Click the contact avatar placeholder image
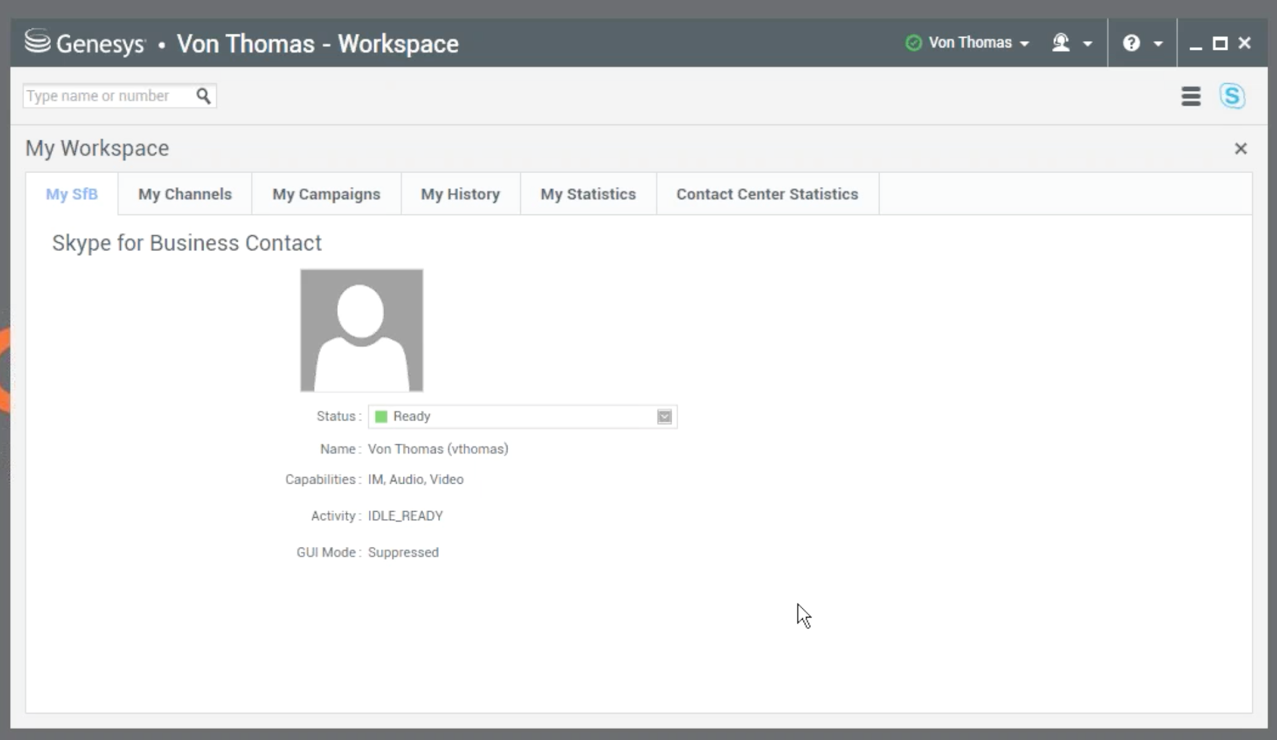Viewport: 1277px width, 740px height. pos(361,330)
